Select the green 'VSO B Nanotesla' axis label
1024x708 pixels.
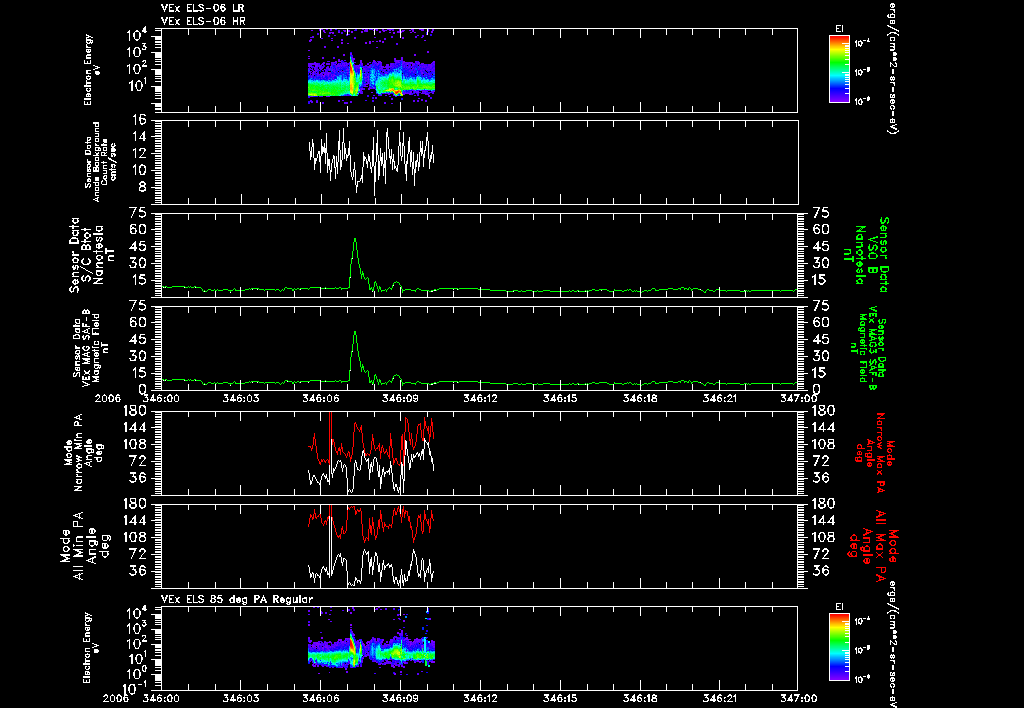point(866,255)
